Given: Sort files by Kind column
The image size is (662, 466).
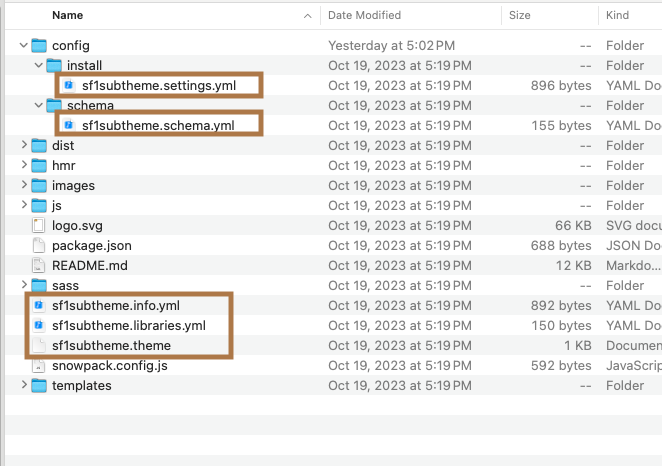Looking at the screenshot, I should [x=619, y=15].
